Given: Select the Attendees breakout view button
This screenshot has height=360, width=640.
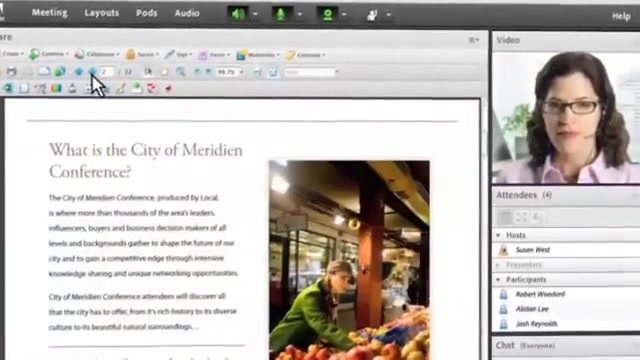Looking at the screenshot, I should tap(521, 217).
